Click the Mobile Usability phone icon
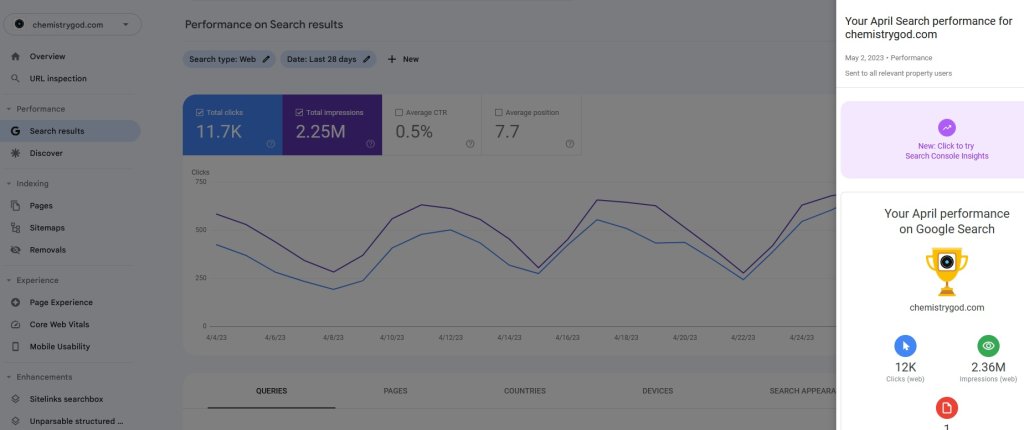Screen dimensions: 1024x430 pos(16,346)
